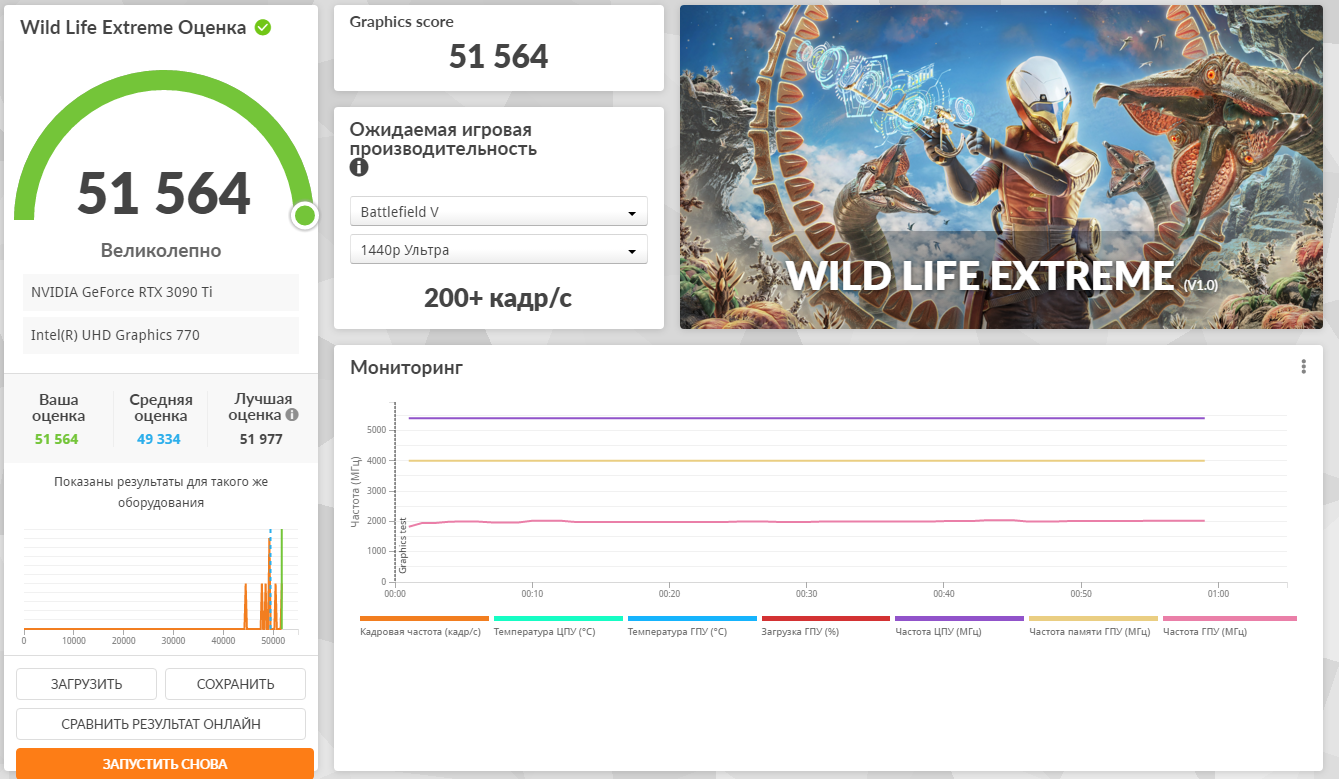Click СРАВНИТЬ РЕЗУЛЬТАТ ОНЛАЙН button
This screenshot has width=1339, height=779.
(x=161, y=724)
